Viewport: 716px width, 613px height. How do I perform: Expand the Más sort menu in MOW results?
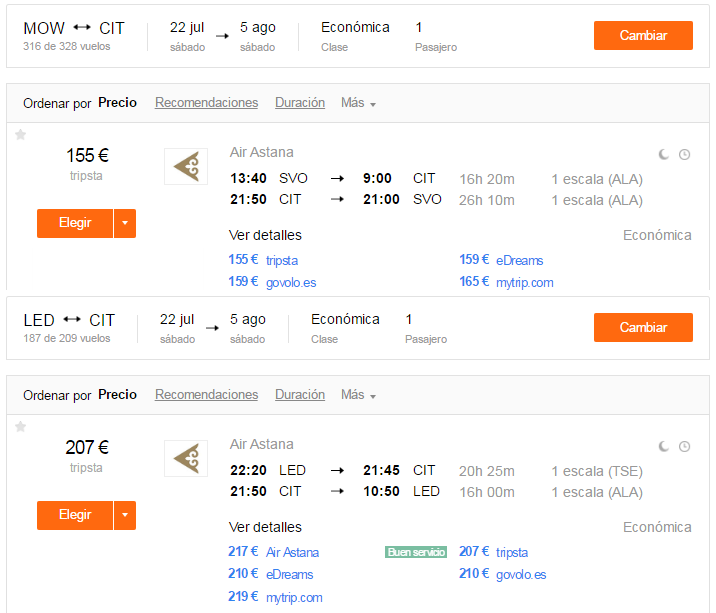358,103
